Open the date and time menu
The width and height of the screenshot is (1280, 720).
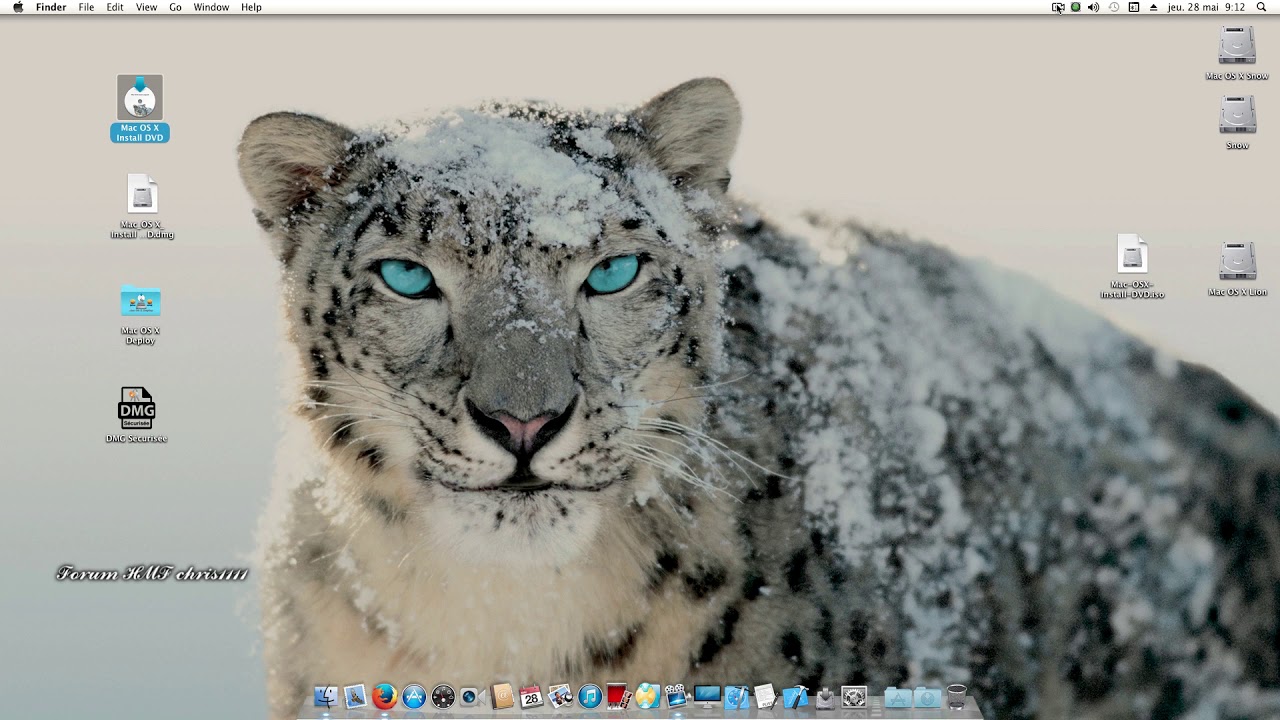pos(1206,7)
